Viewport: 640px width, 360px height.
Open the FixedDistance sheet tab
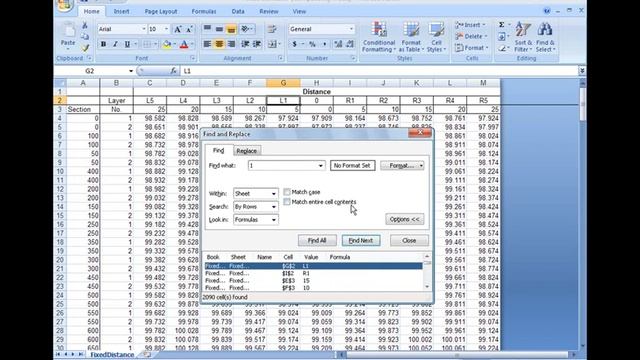(x=112, y=355)
